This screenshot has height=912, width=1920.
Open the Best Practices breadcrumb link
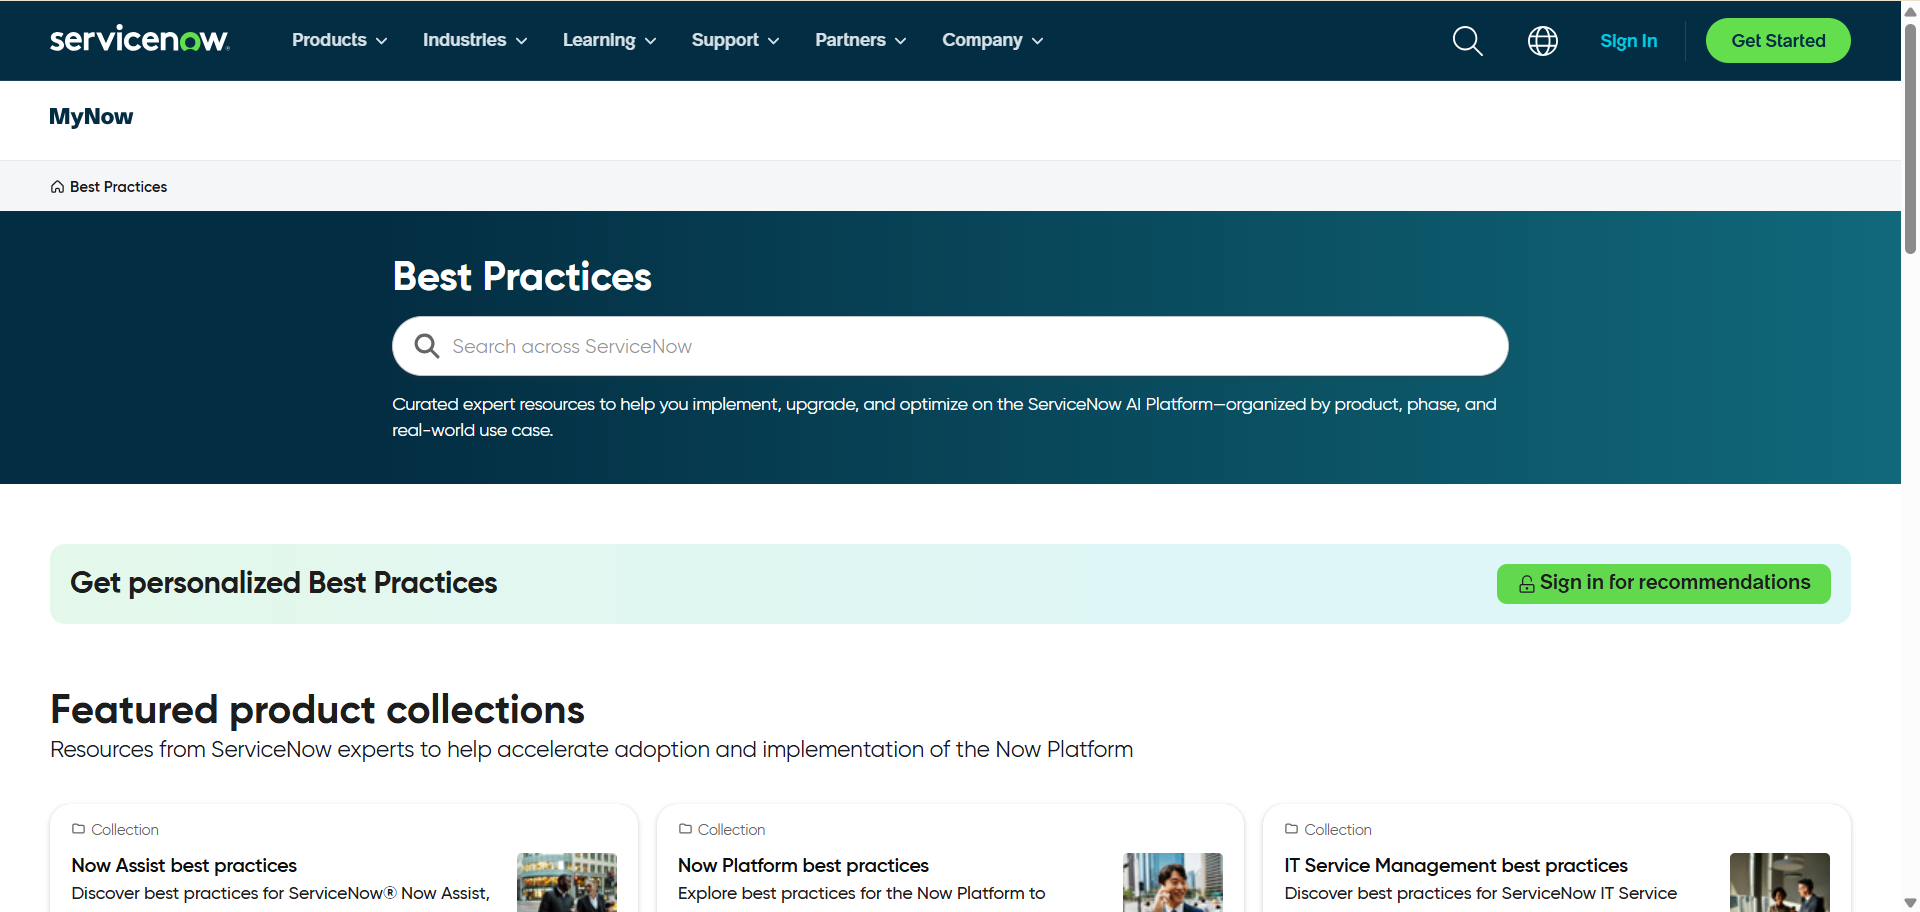coord(118,186)
